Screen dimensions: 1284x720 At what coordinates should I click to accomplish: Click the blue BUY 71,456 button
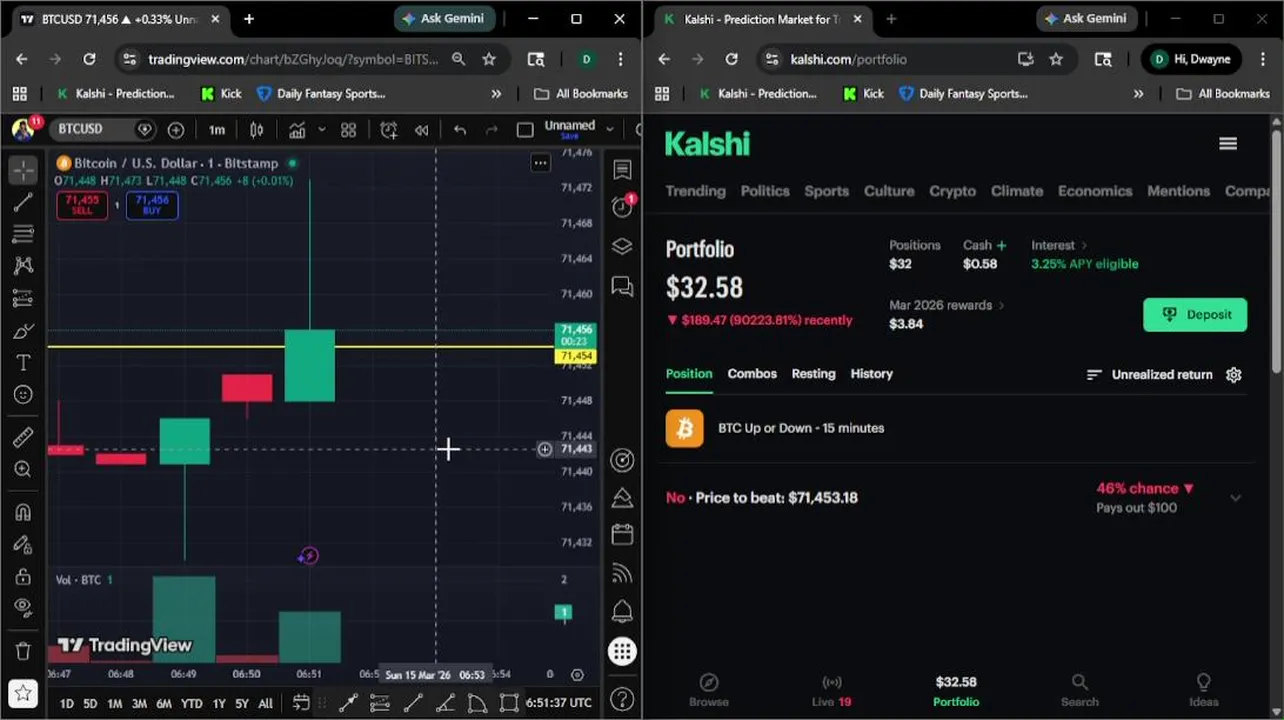(152, 205)
